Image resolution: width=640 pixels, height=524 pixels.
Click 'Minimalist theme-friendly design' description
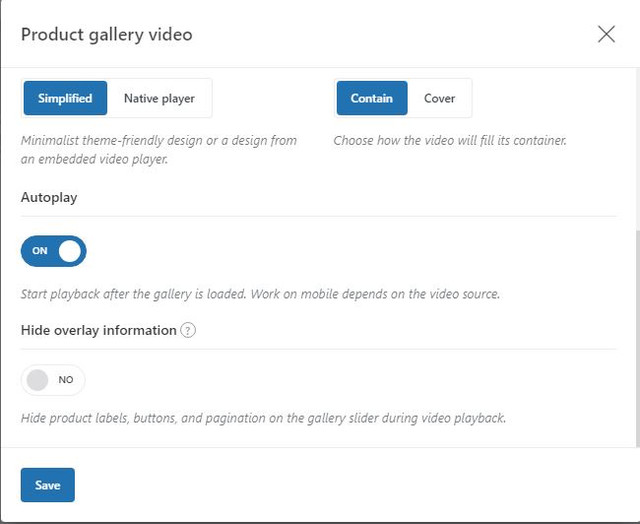(159, 149)
